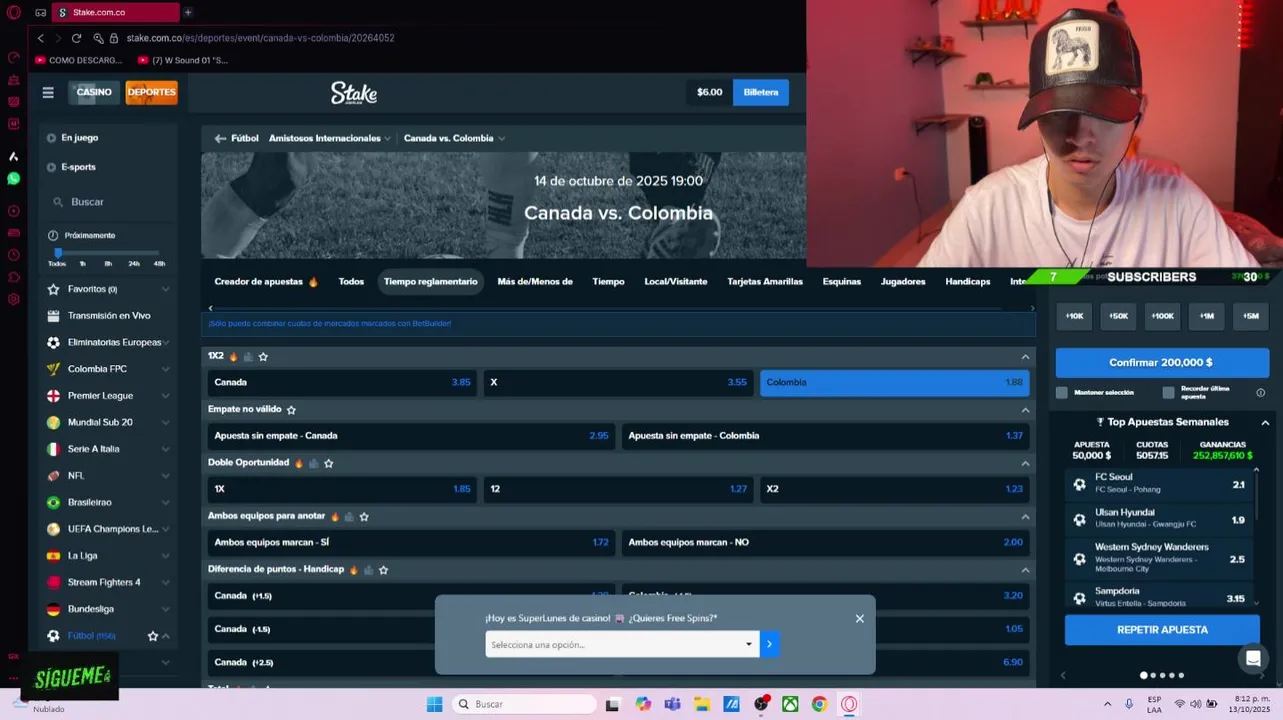This screenshot has height=720, width=1283.
Task: Collapse the 1X2 market section
Action: click(1025, 357)
